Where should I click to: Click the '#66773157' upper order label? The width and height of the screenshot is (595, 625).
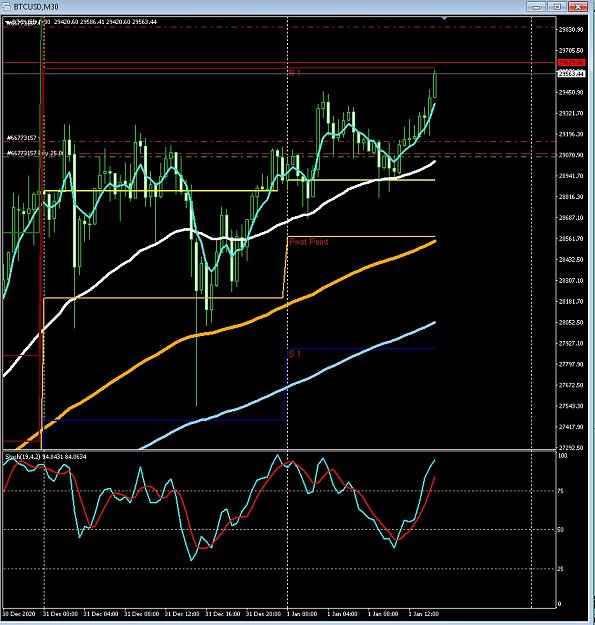[22, 138]
